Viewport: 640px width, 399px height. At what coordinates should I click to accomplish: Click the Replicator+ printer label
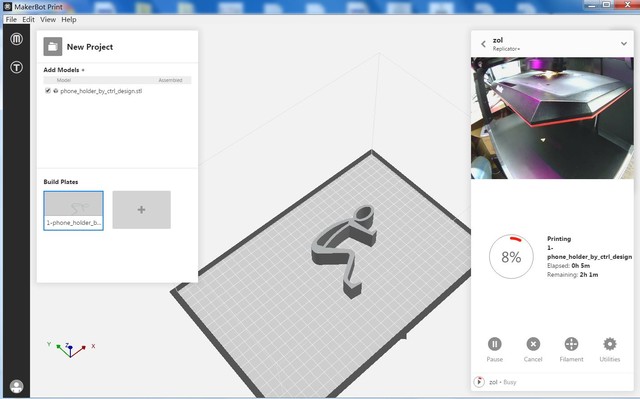(x=506, y=49)
